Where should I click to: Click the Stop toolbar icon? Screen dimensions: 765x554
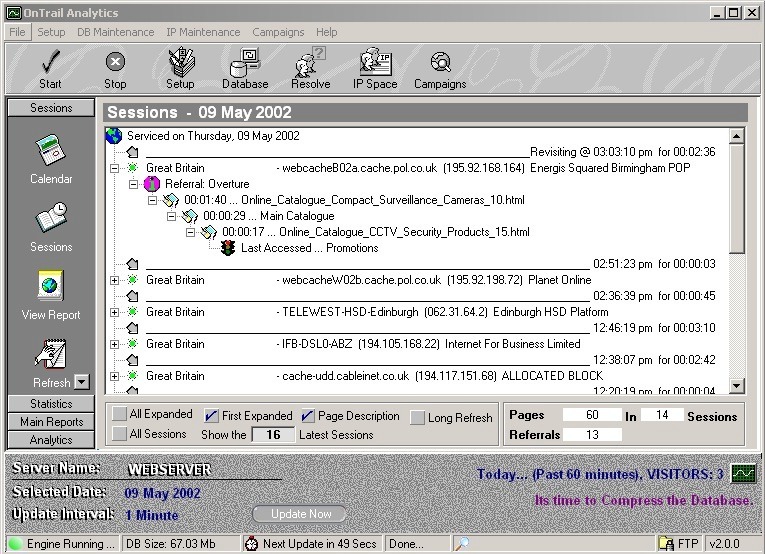click(x=115, y=61)
